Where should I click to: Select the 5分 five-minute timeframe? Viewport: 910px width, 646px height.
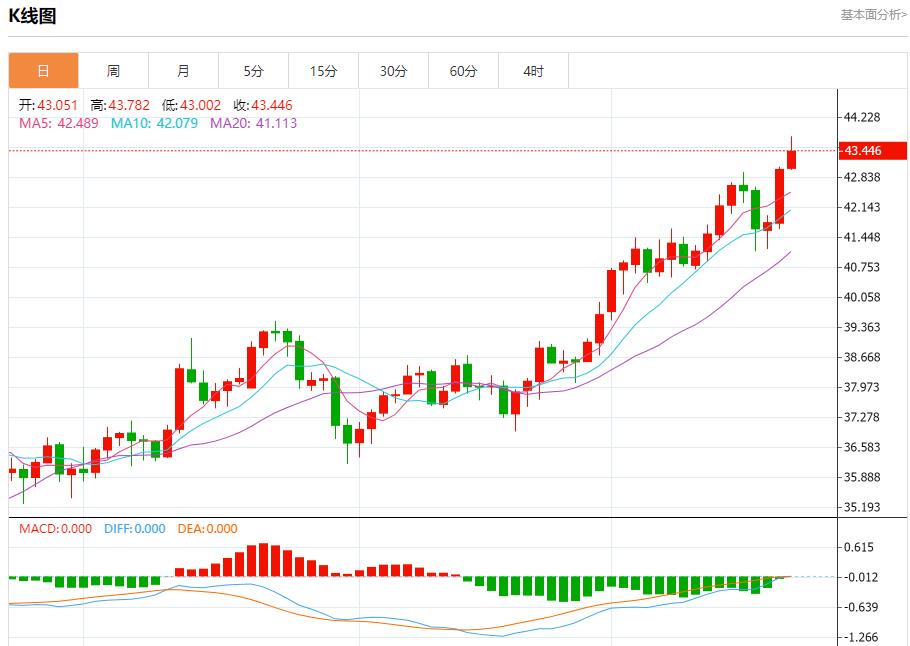253,70
